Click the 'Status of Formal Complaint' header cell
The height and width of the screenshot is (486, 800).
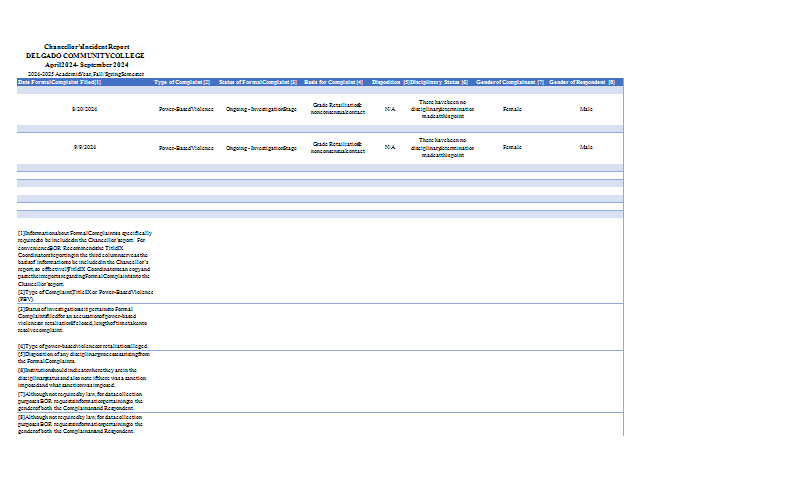point(258,82)
